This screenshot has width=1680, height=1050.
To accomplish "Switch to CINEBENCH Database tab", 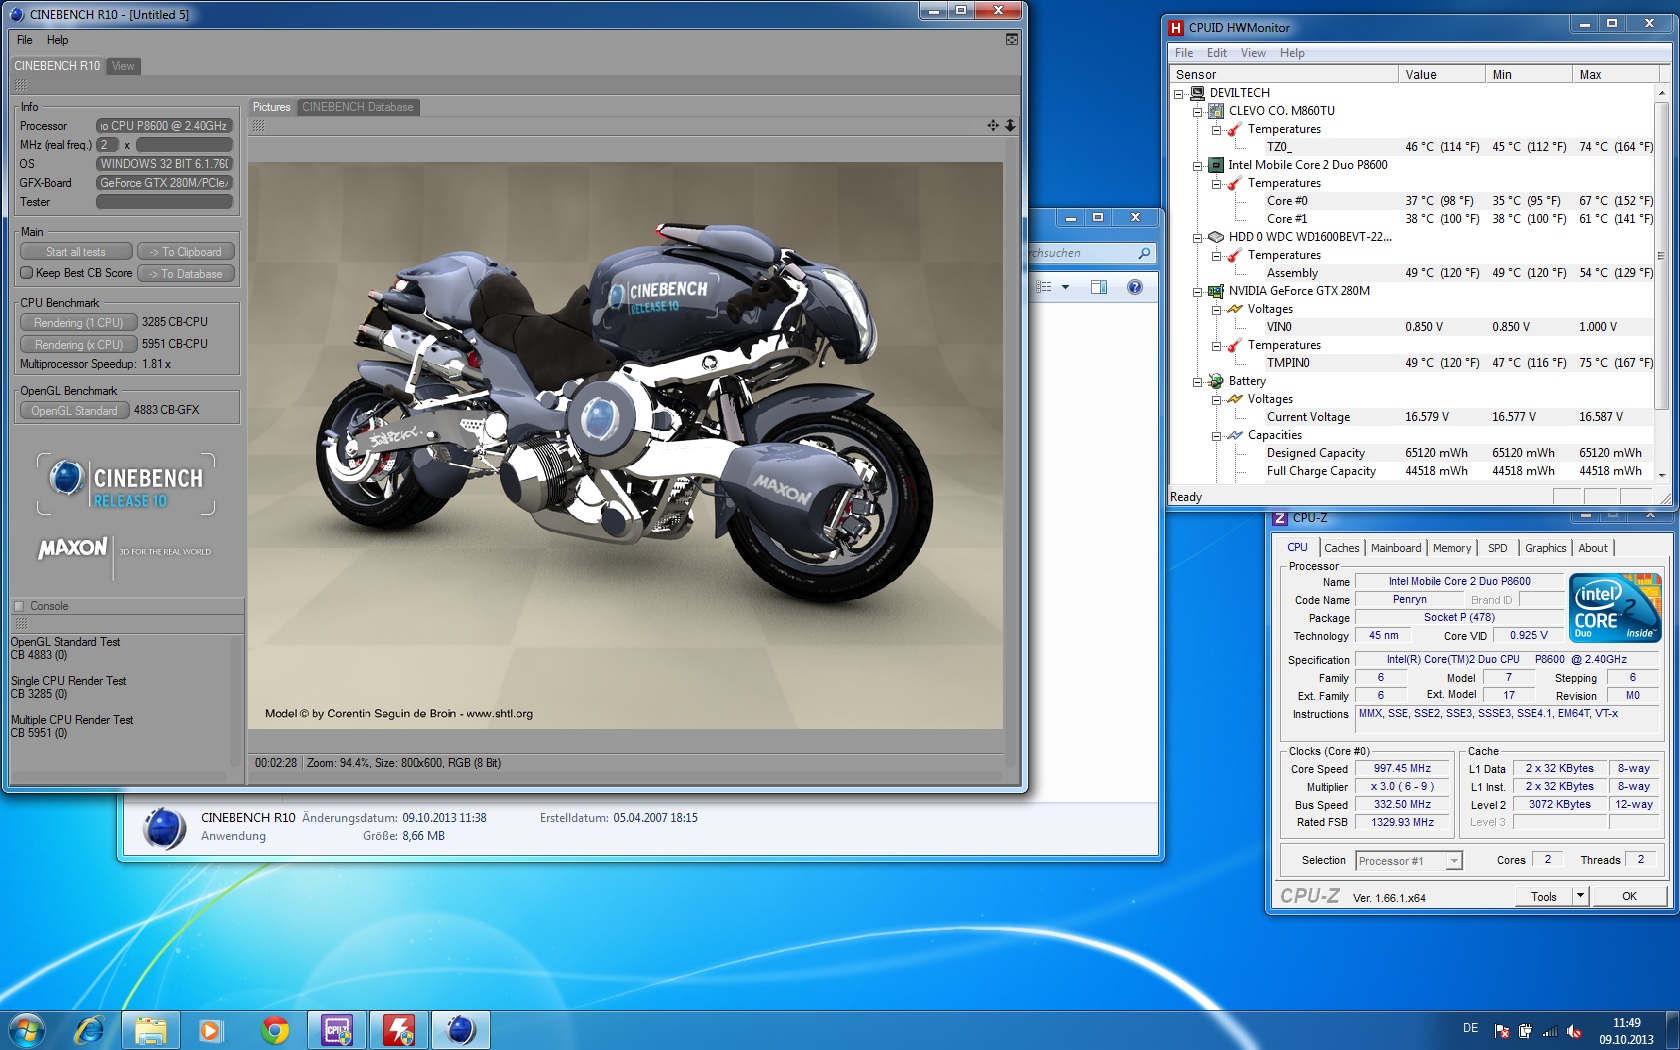I will tap(357, 107).
